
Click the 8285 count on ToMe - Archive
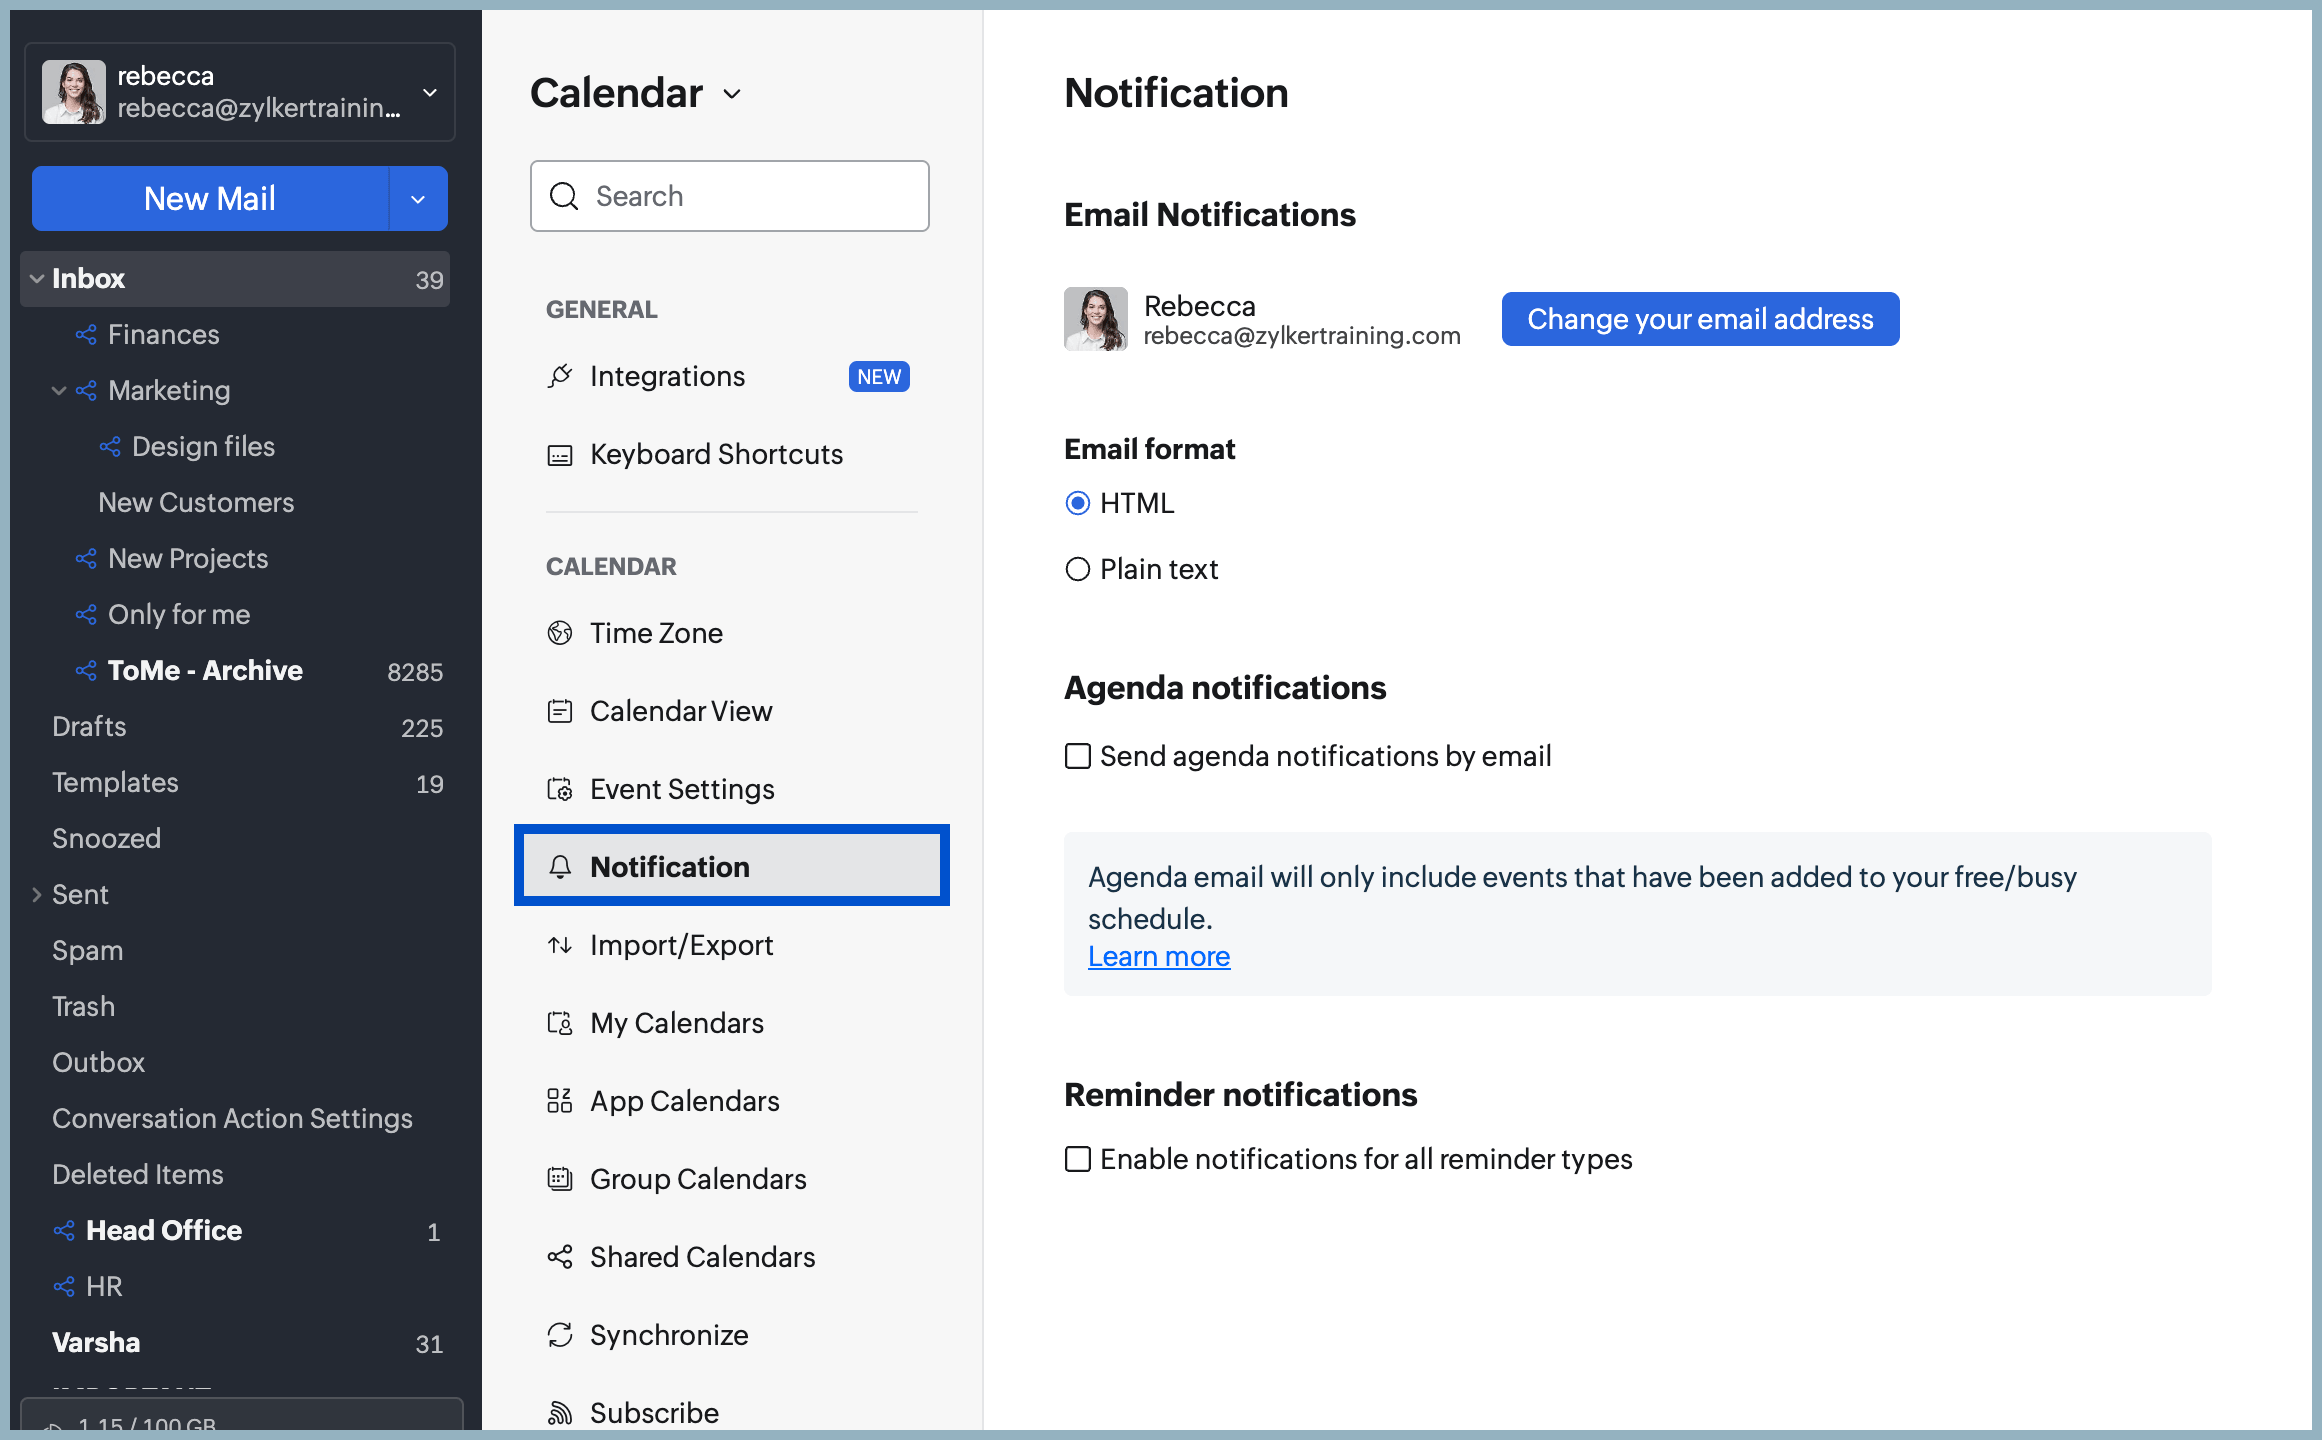[x=415, y=672]
